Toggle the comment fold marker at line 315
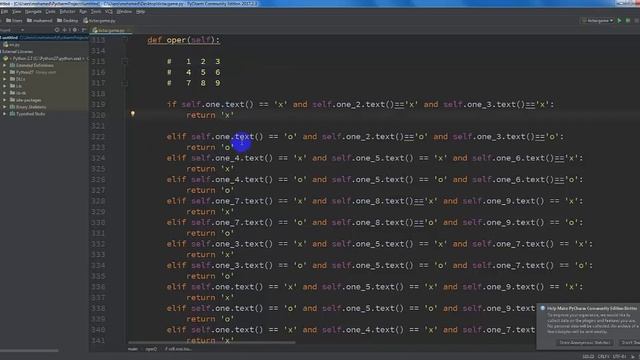The image size is (640, 360). (x=125, y=61)
